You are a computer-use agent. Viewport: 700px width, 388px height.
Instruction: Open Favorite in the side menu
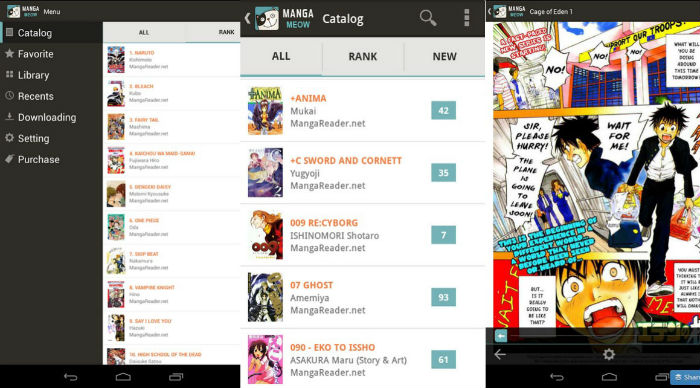point(51,54)
